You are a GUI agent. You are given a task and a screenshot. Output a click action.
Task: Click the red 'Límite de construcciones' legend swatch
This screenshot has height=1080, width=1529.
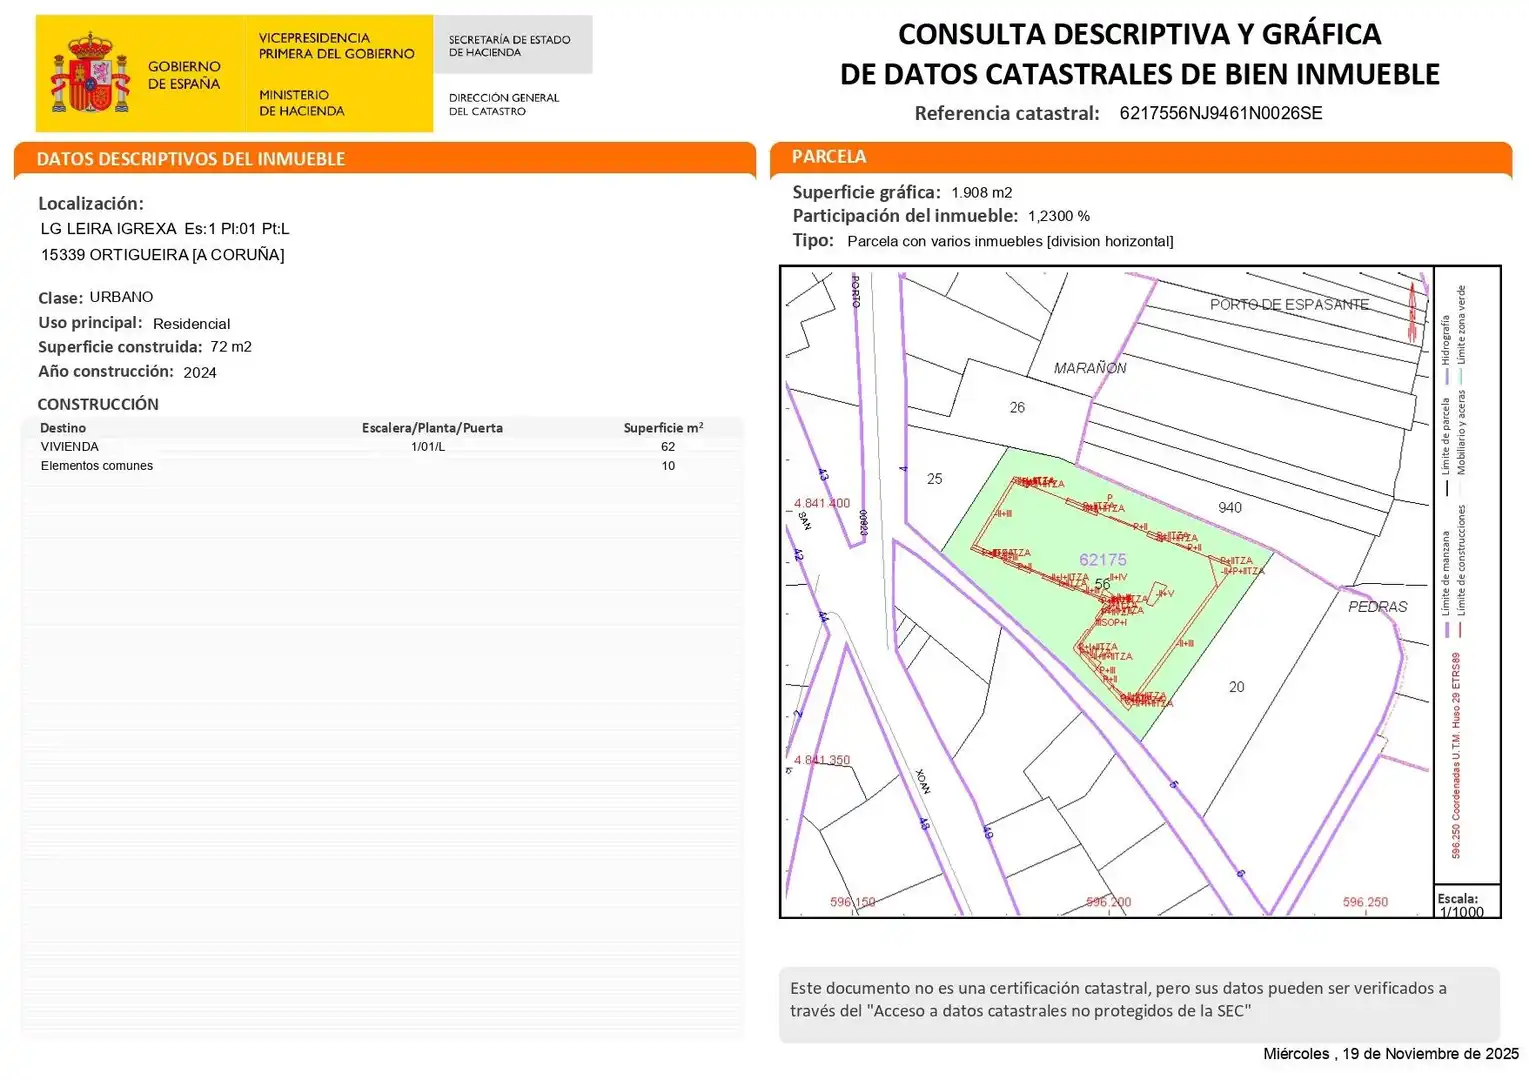point(1461,629)
